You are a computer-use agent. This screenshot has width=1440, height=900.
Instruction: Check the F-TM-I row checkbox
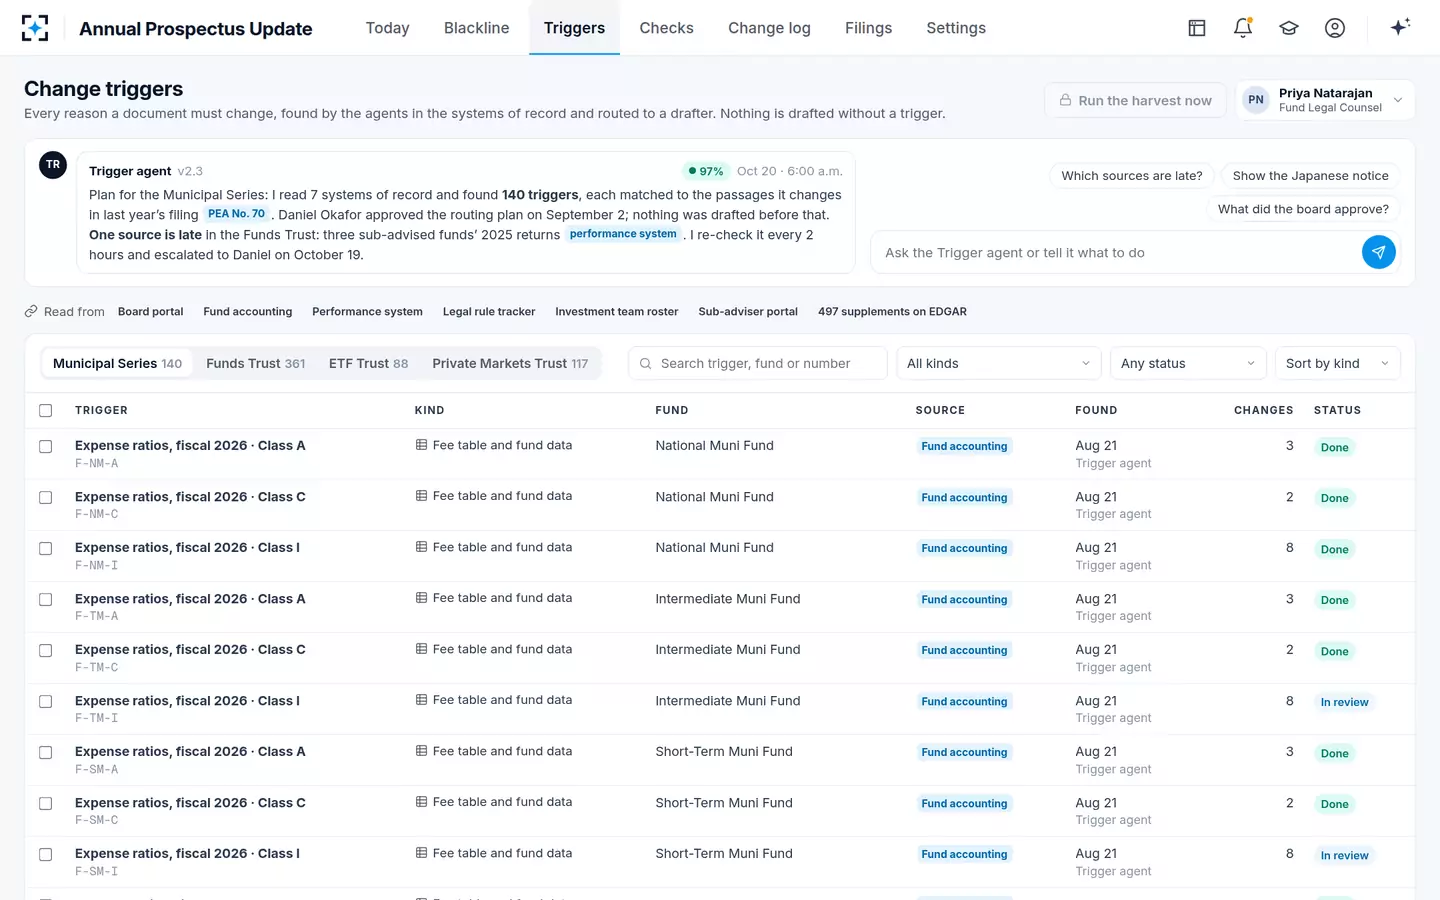(x=46, y=702)
